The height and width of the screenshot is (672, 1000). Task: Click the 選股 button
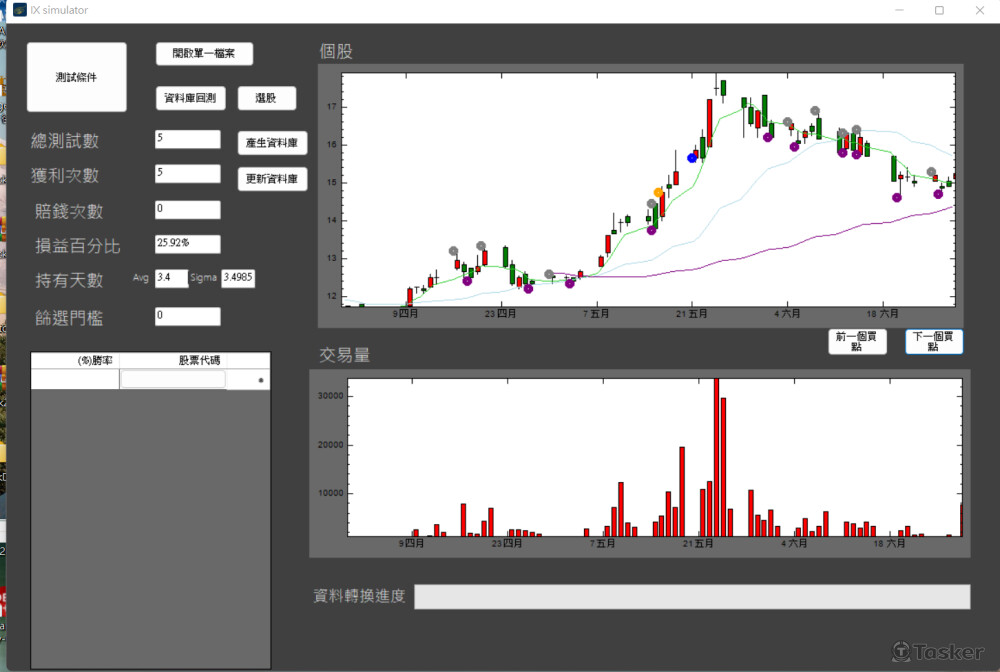coord(266,98)
